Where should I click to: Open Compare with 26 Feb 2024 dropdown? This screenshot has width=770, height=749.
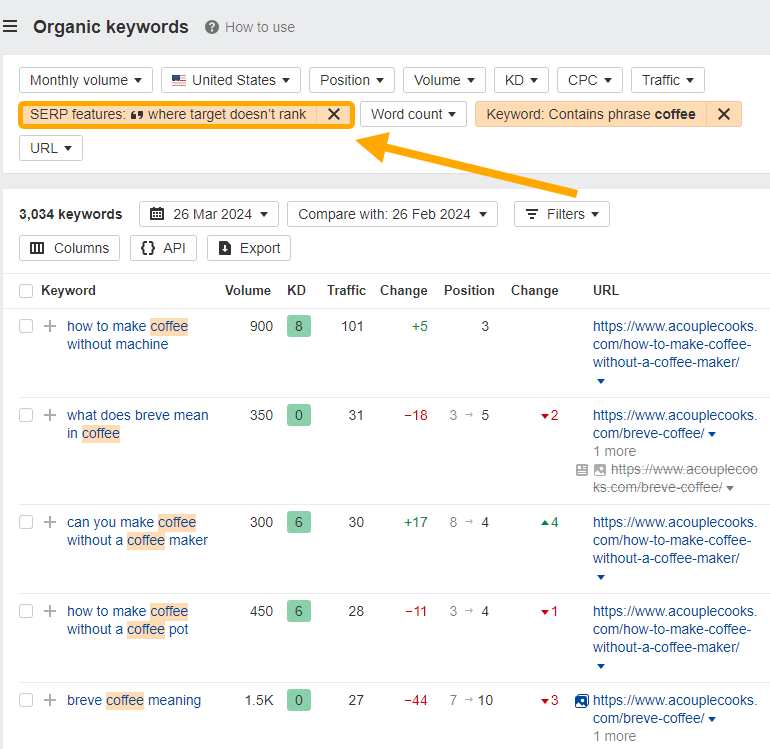coord(392,214)
